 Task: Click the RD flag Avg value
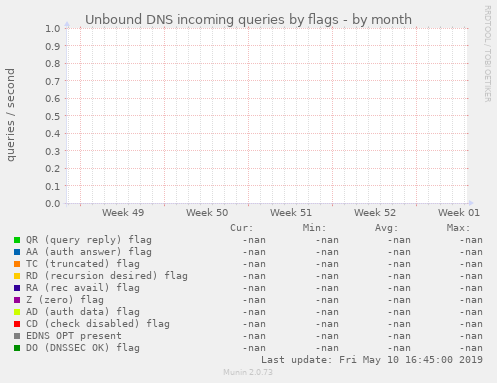point(399,276)
